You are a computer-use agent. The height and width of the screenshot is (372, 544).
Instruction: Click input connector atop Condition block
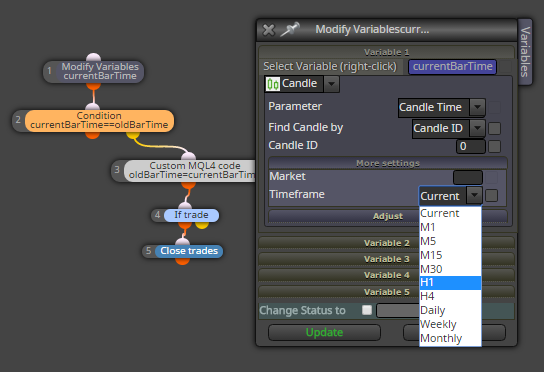click(93, 107)
